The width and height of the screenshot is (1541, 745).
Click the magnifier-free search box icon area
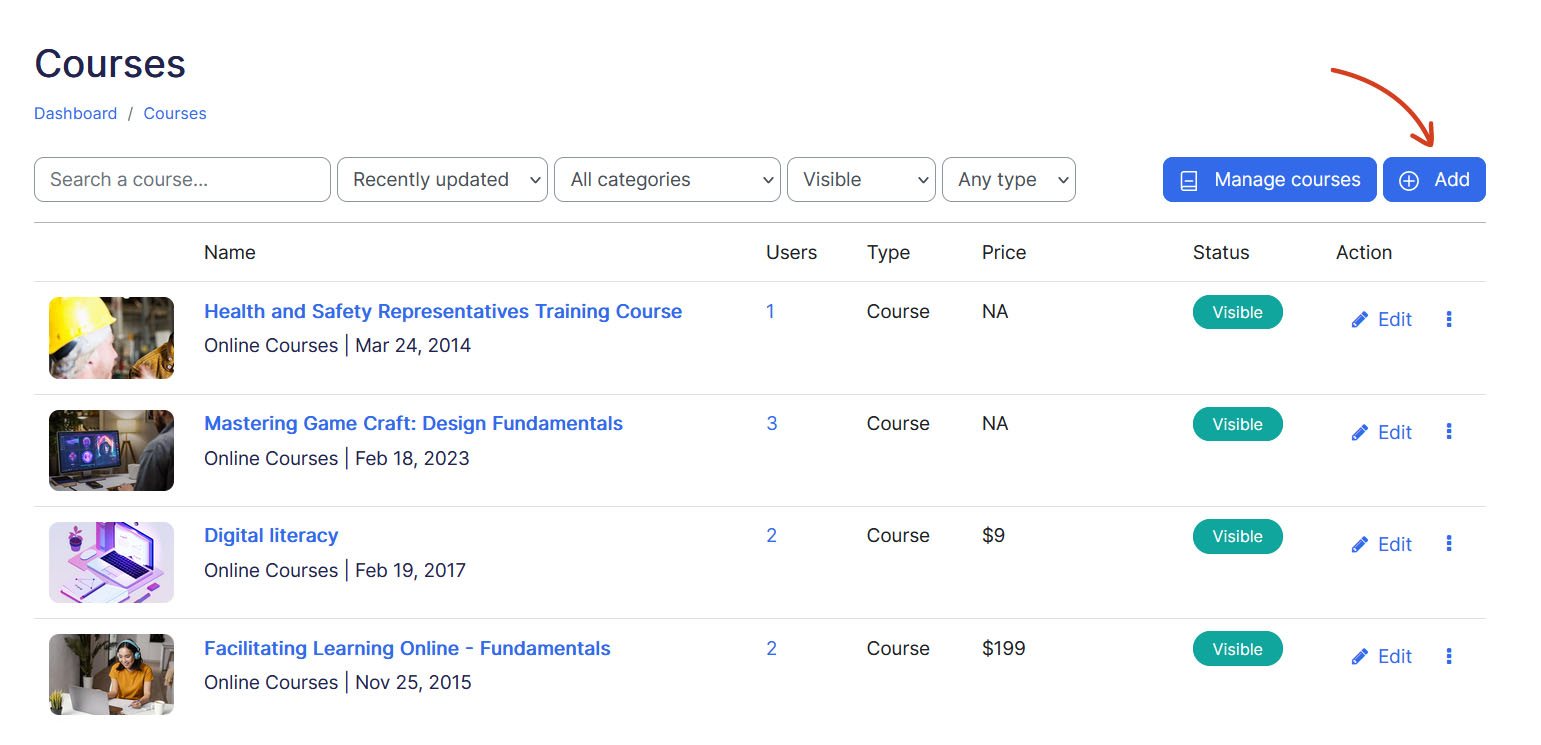point(180,179)
